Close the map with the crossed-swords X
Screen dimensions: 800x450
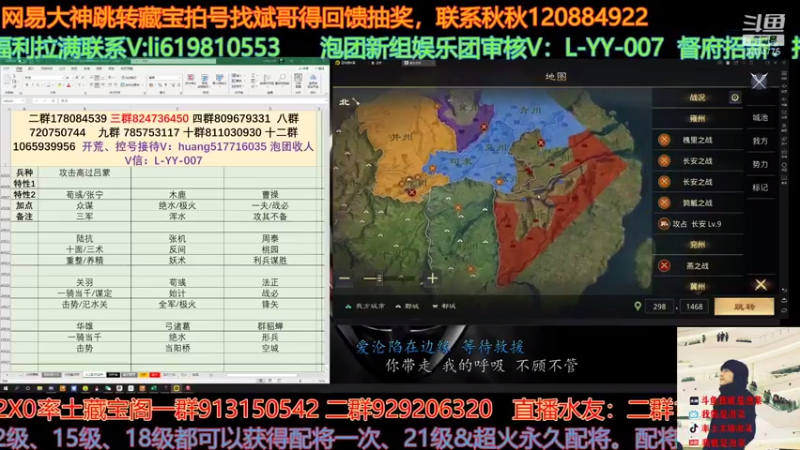pyautogui.click(x=759, y=81)
